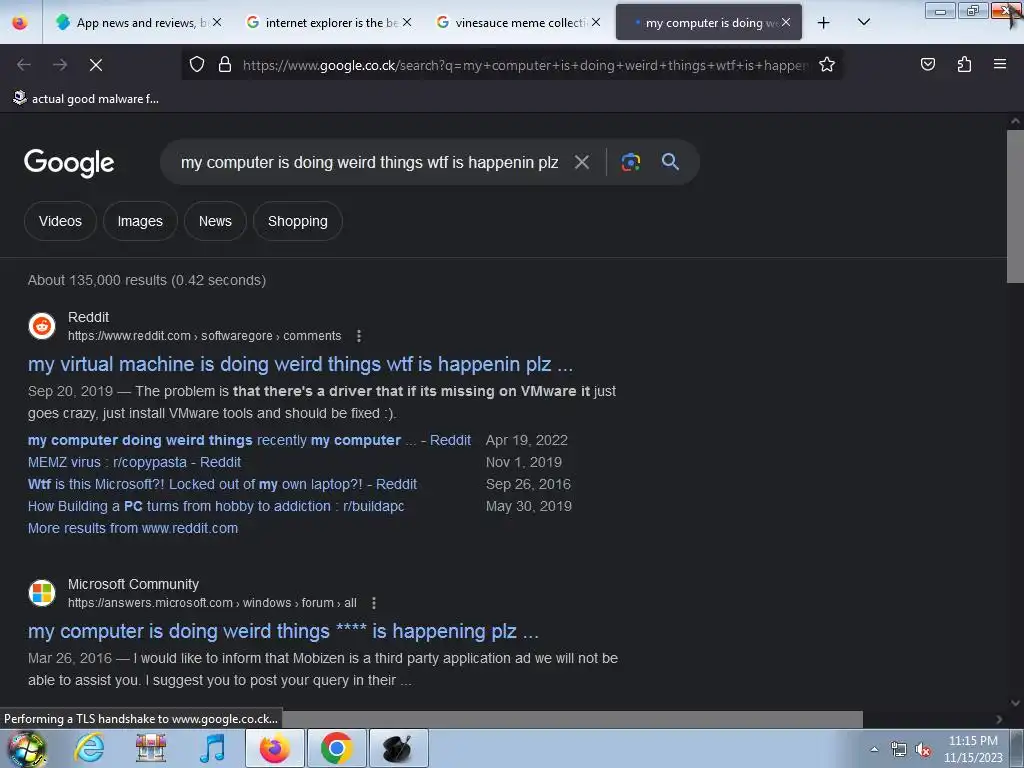
Task: Click the 'Apr 19, 2022' date text
Action: pos(526,440)
